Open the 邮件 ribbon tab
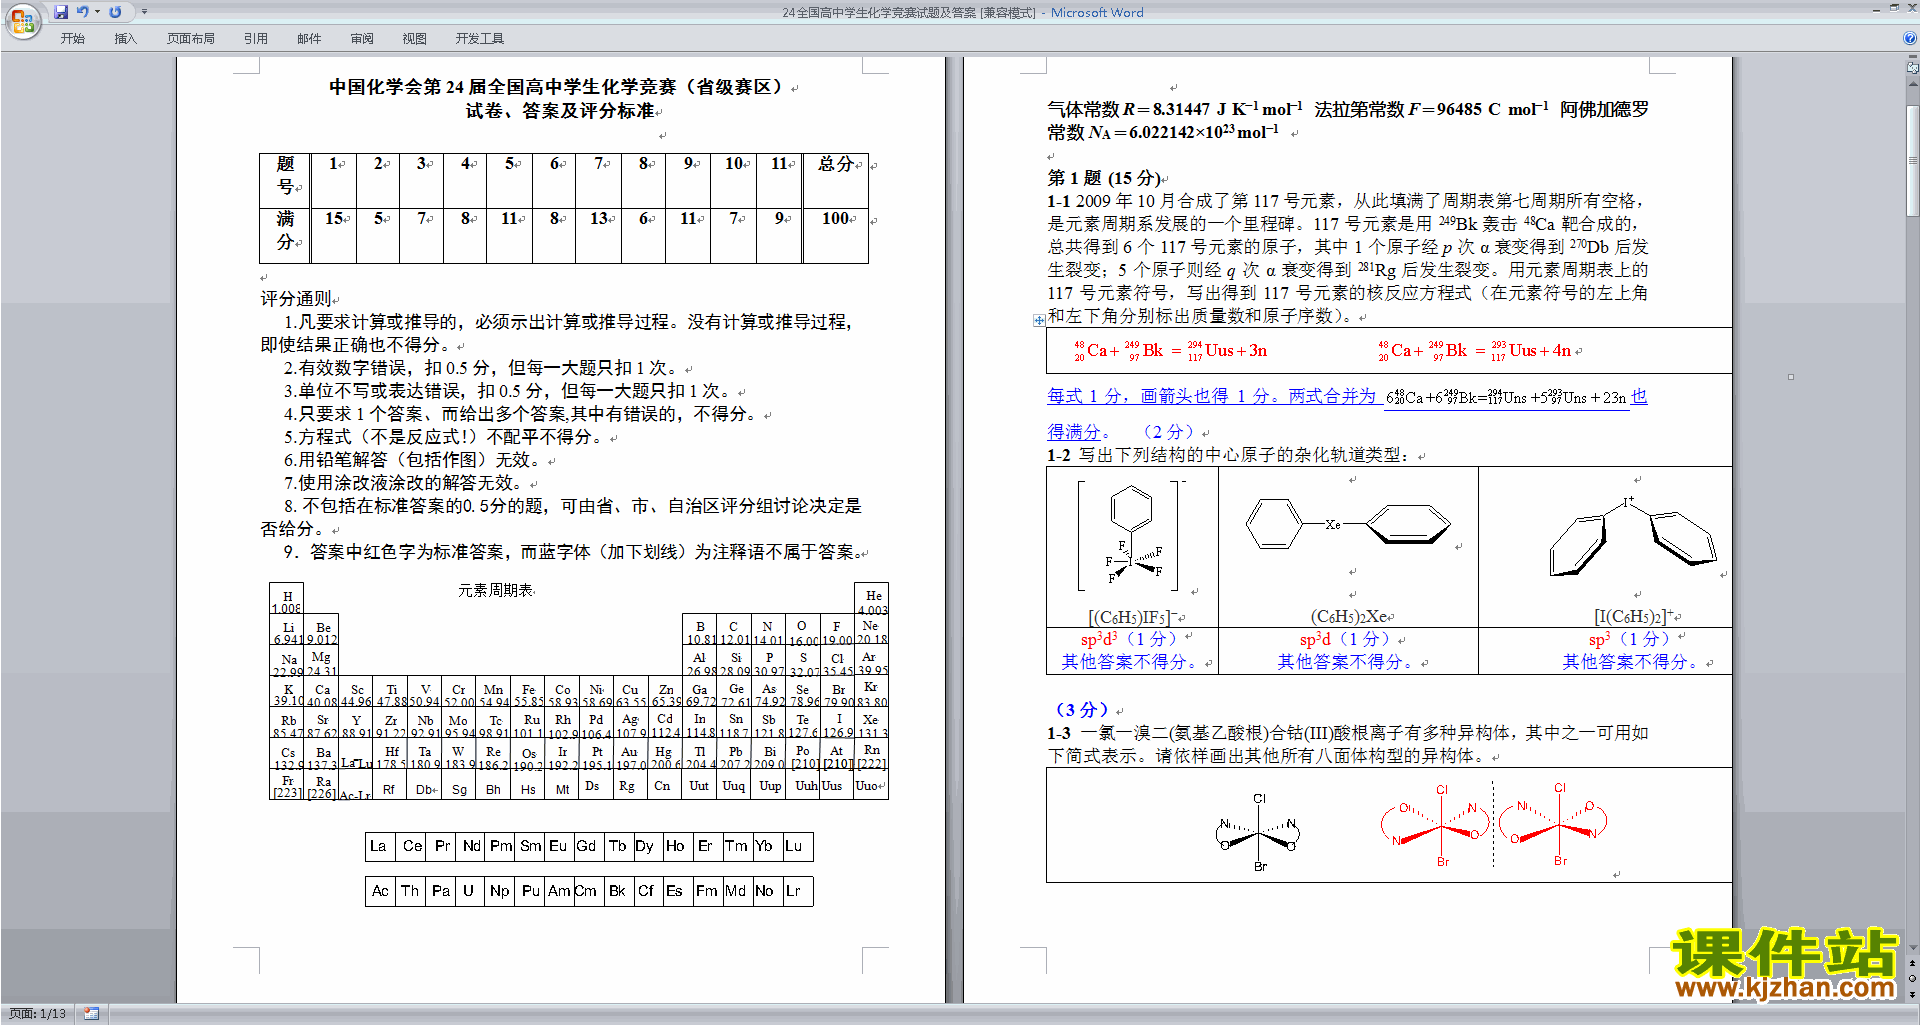 (x=309, y=39)
